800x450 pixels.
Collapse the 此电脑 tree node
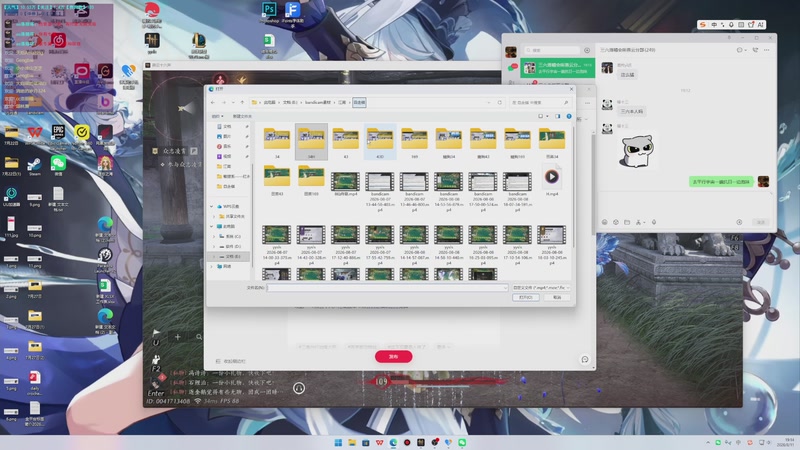click(212, 226)
